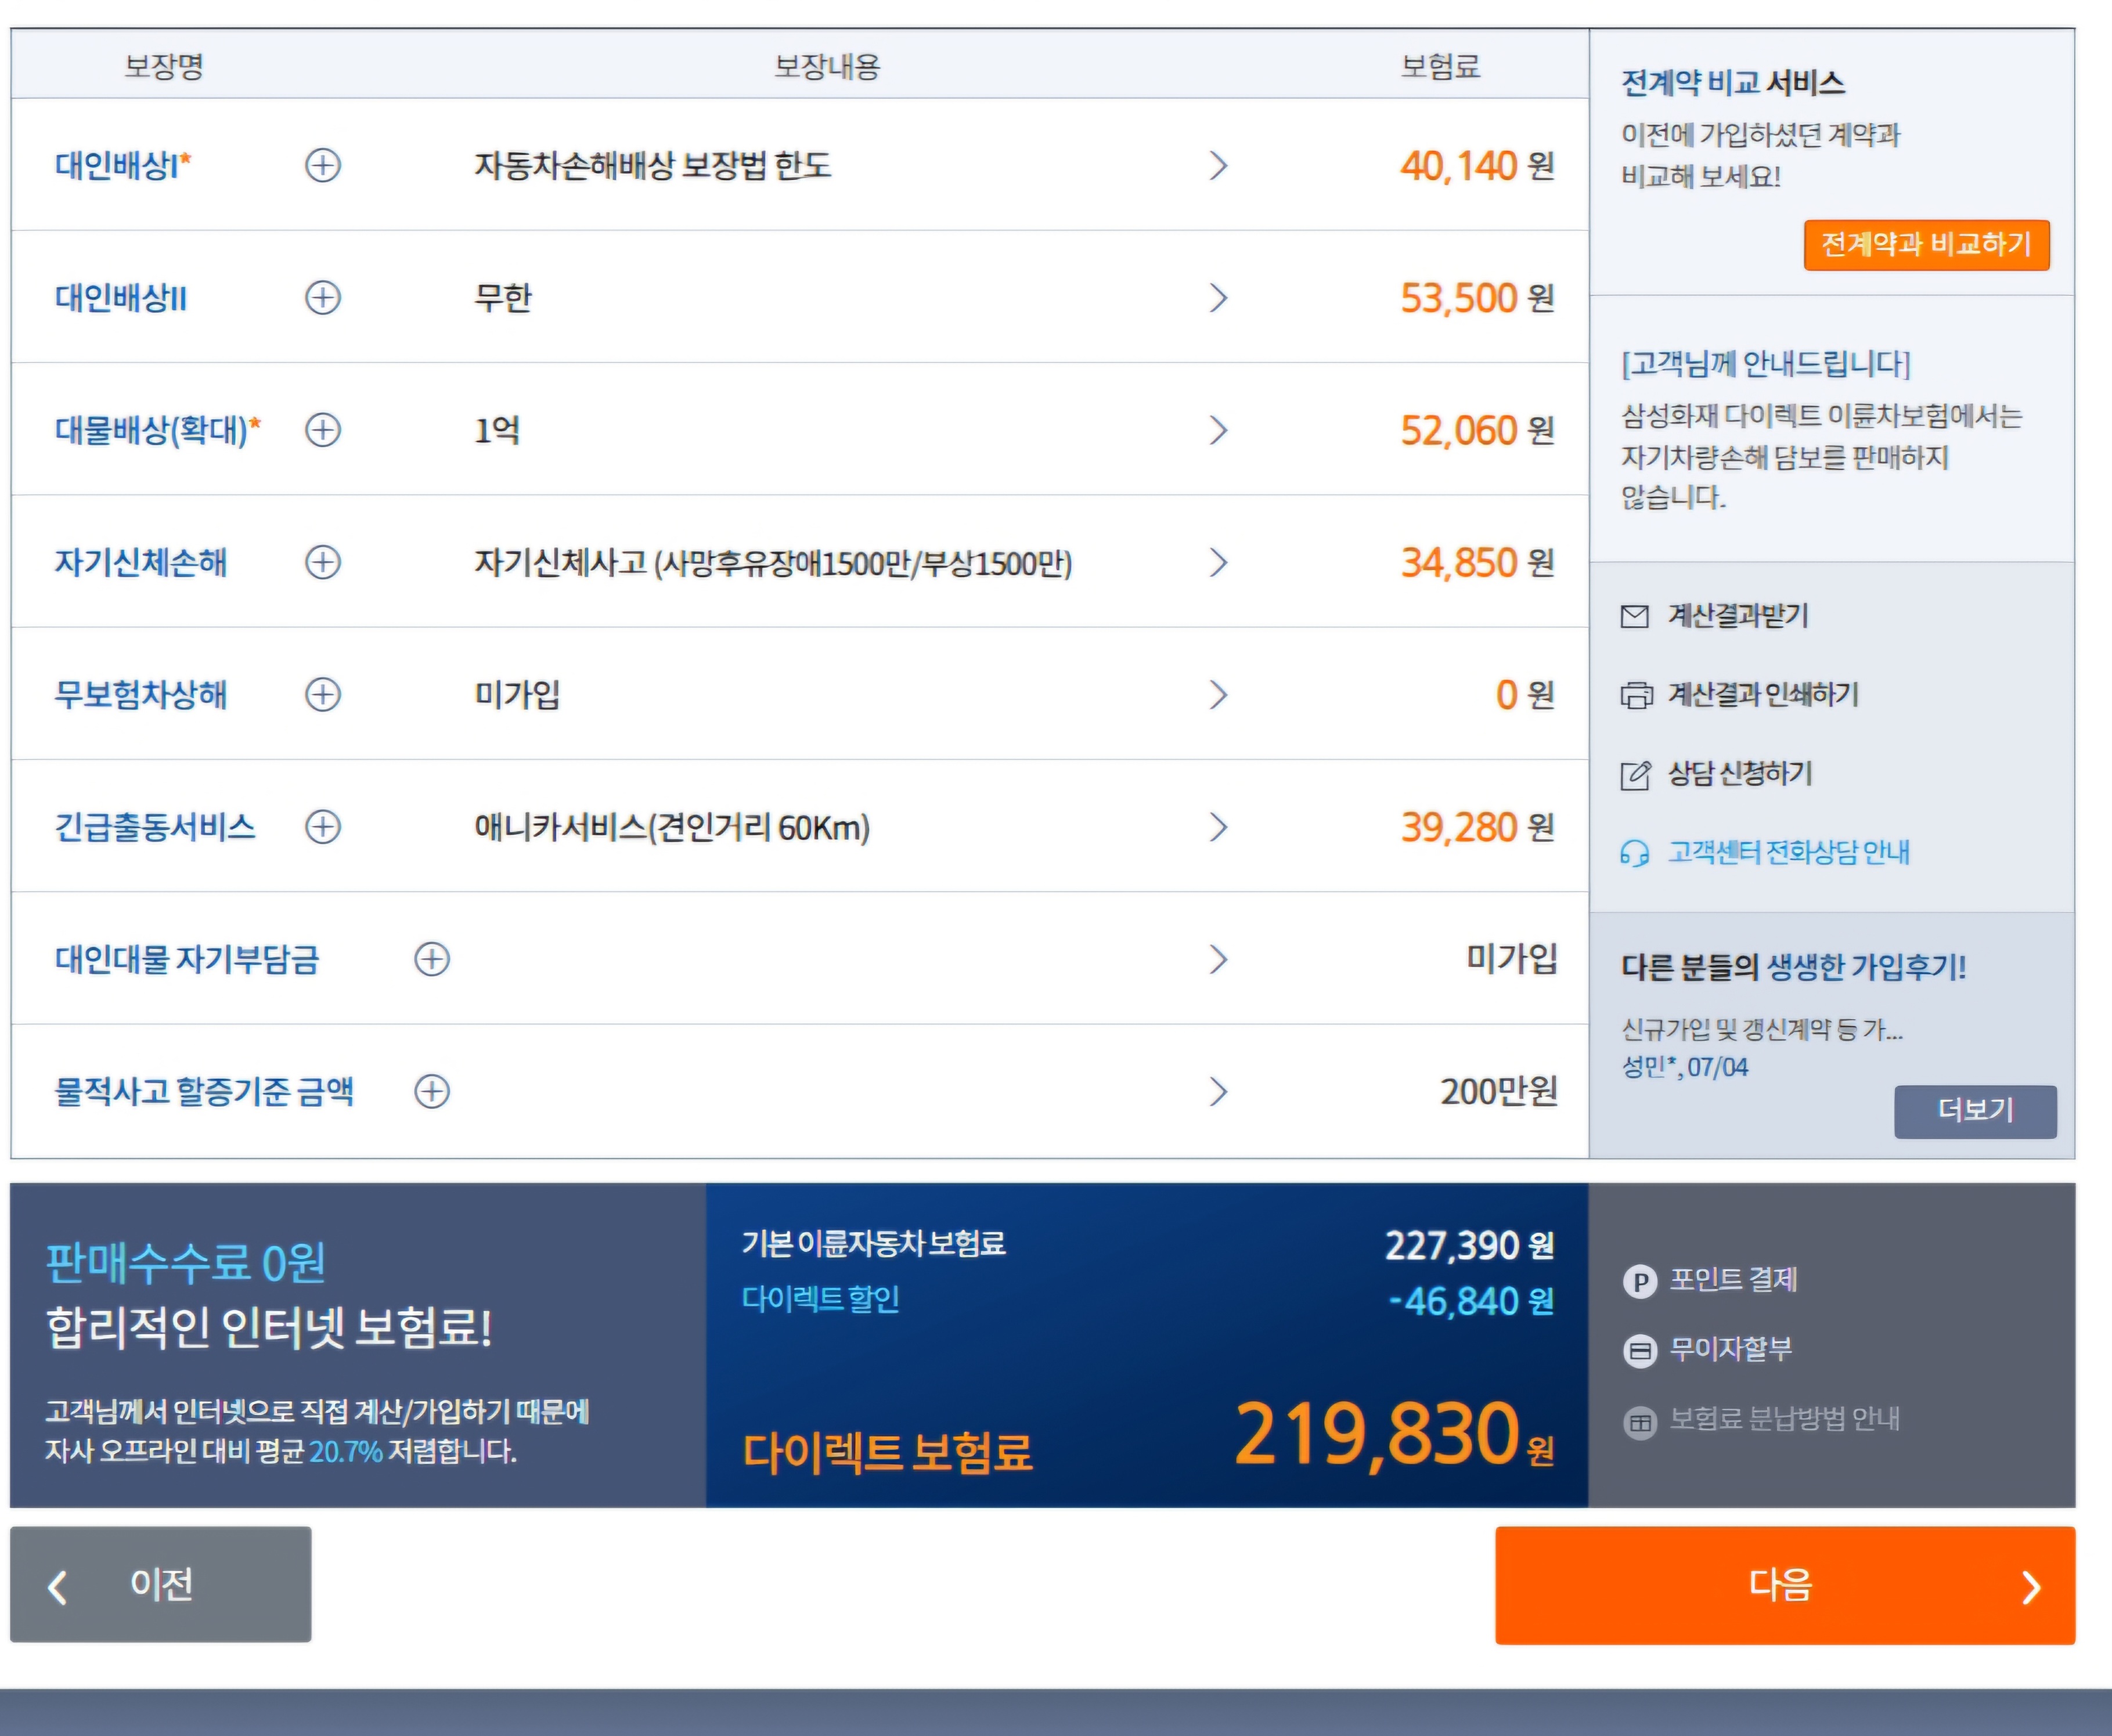Go back with the 이전 button
This screenshot has height=1736, width=2112.
[161, 1584]
